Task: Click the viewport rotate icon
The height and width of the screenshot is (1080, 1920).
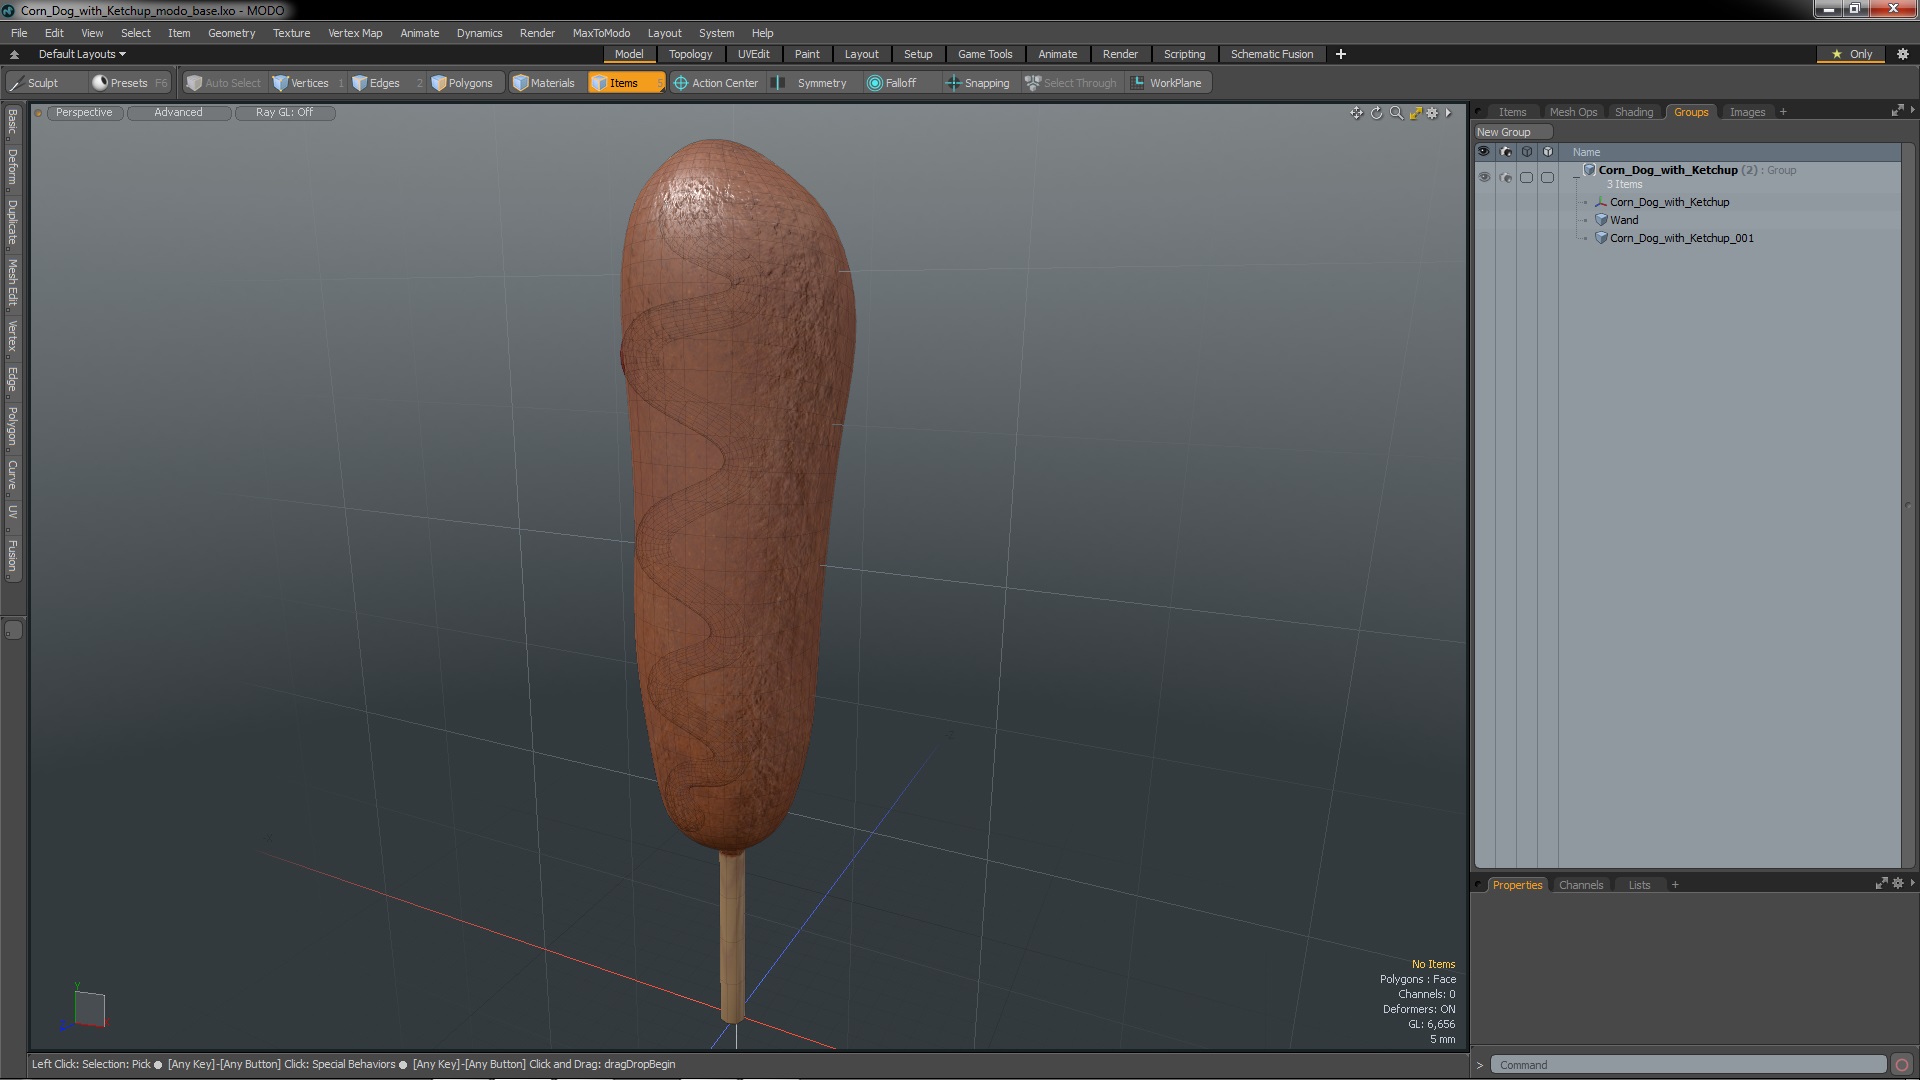Action: pos(1376,113)
